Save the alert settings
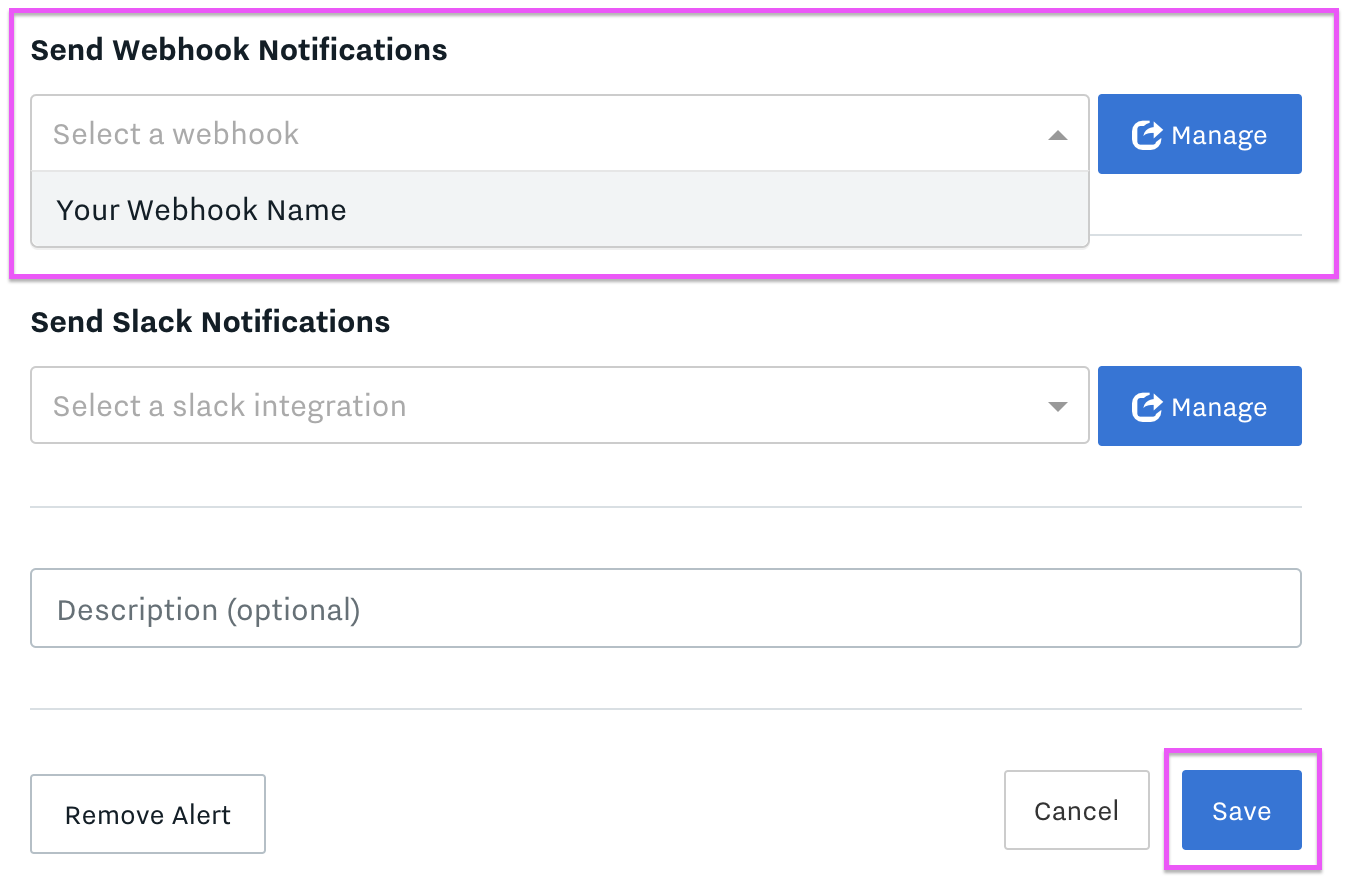1352x896 pixels. (x=1241, y=811)
